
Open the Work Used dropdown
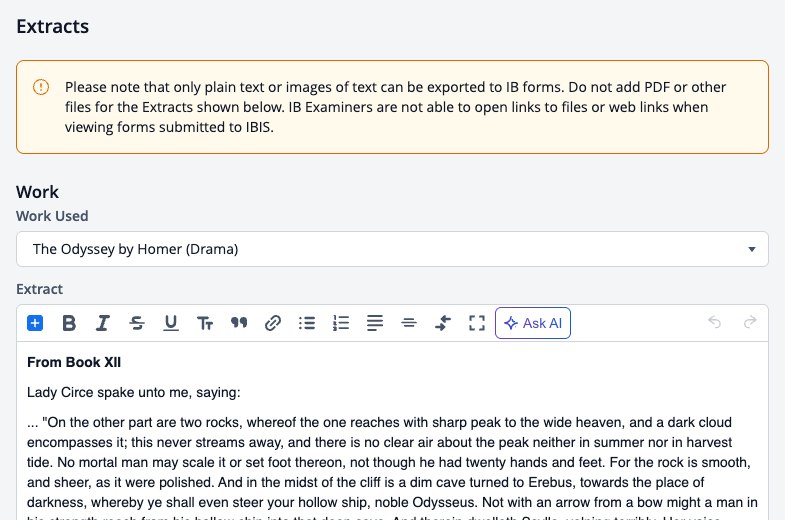coord(392,249)
